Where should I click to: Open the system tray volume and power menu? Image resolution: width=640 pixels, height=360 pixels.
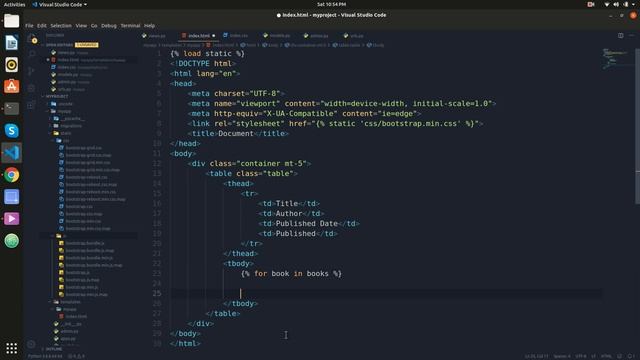point(621,4)
